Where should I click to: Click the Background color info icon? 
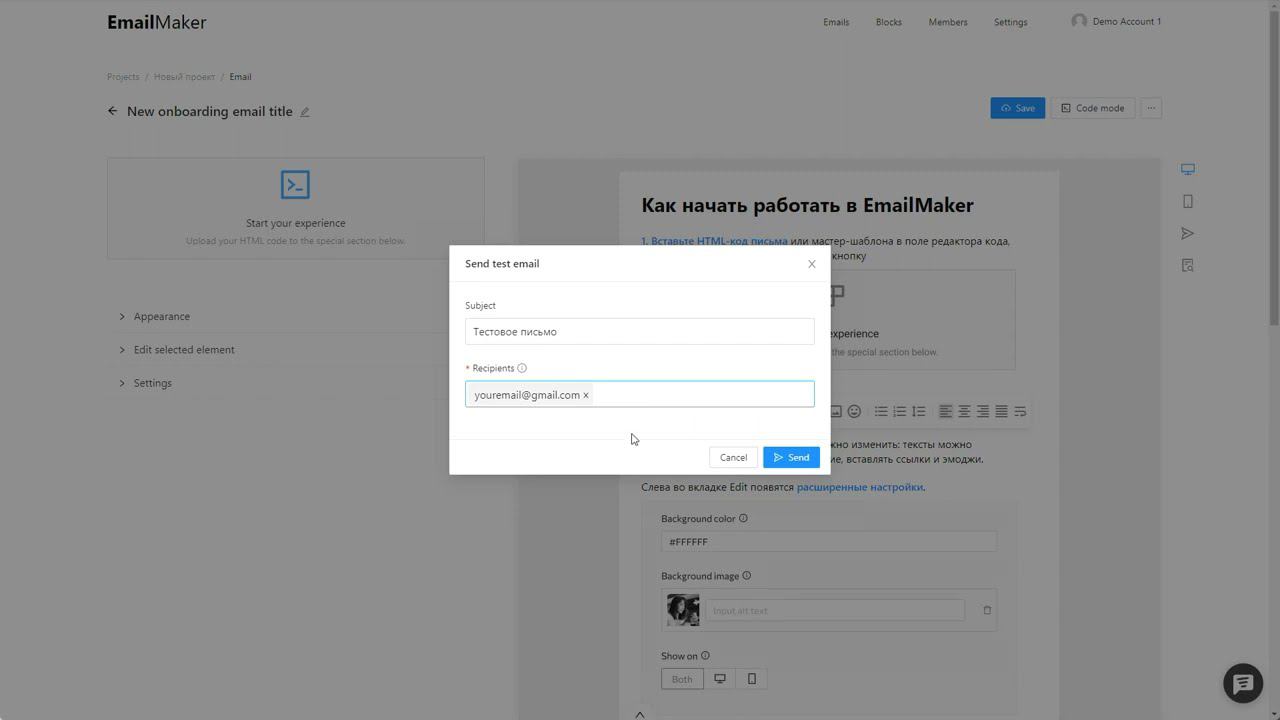[x=743, y=518]
